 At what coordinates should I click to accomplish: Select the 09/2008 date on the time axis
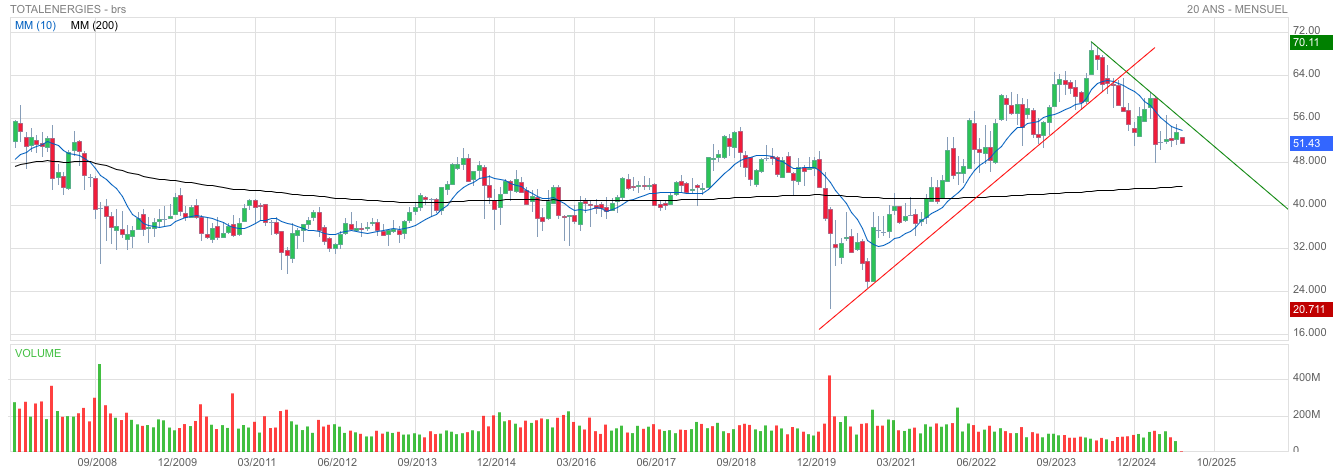[x=97, y=463]
